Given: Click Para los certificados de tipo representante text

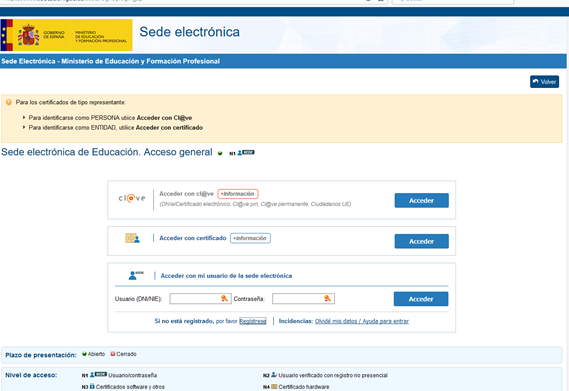Looking at the screenshot, I should (71, 102).
